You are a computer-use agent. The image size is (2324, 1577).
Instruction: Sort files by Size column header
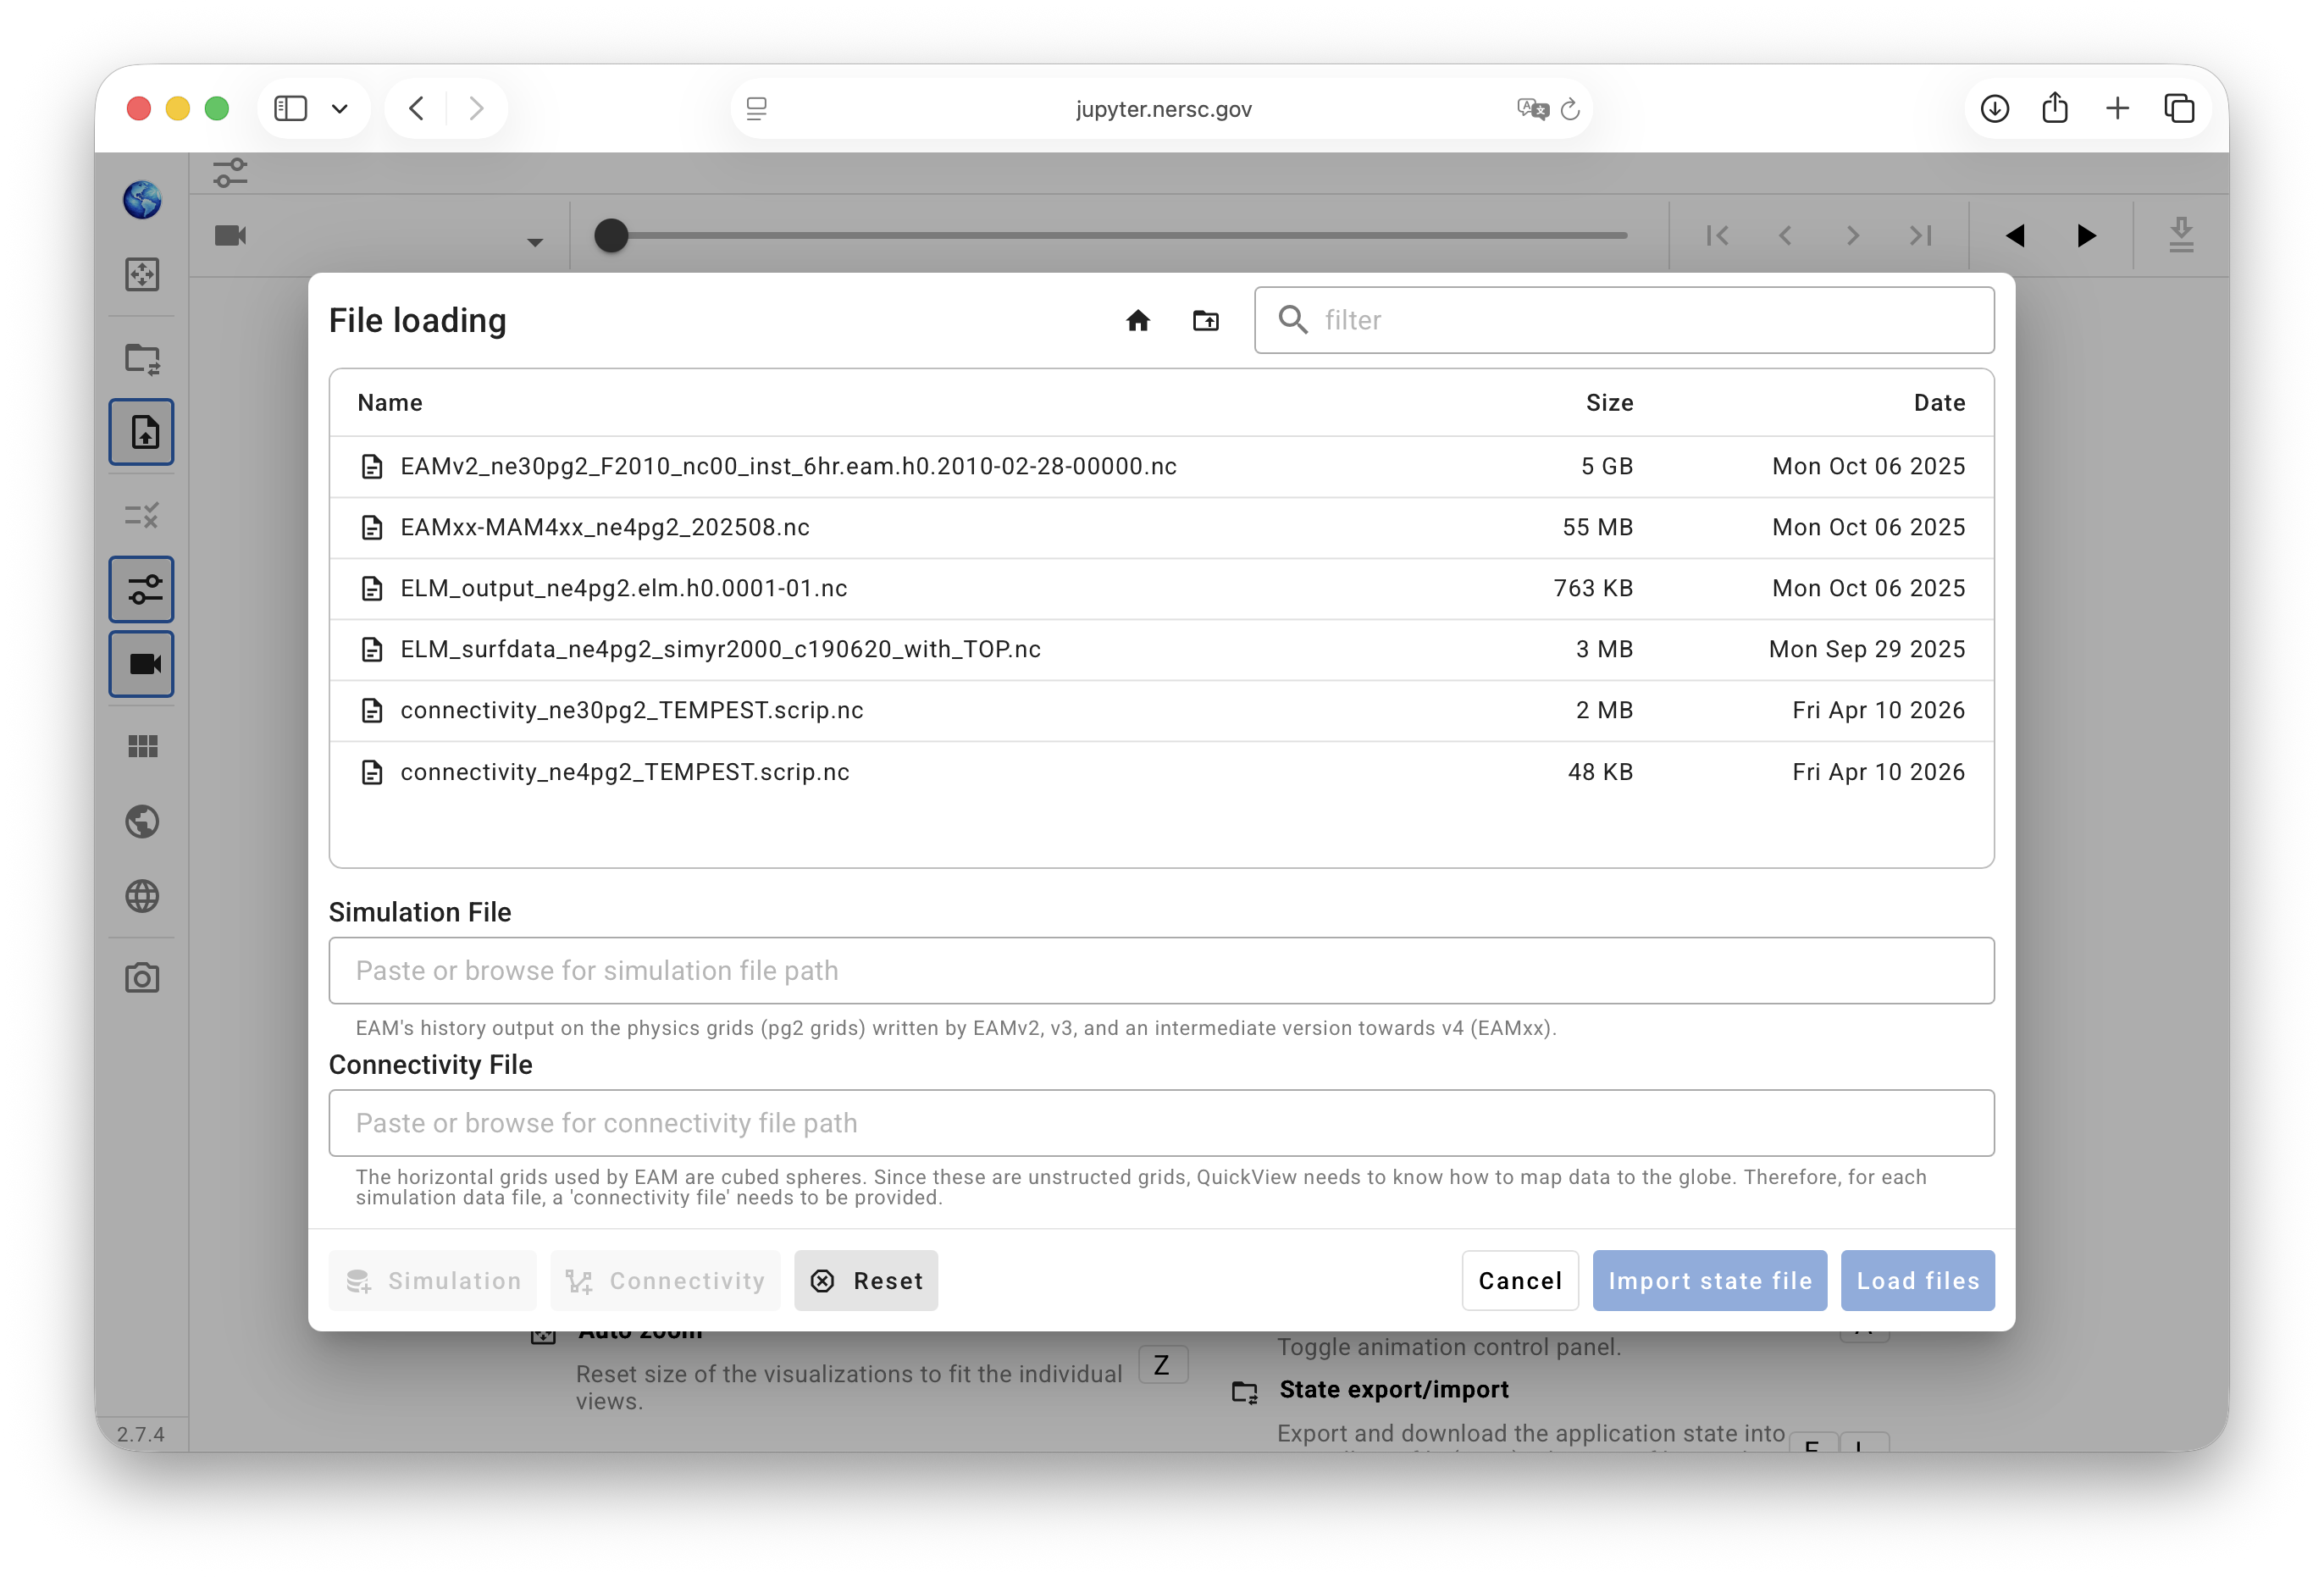(x=1609, y=403)
